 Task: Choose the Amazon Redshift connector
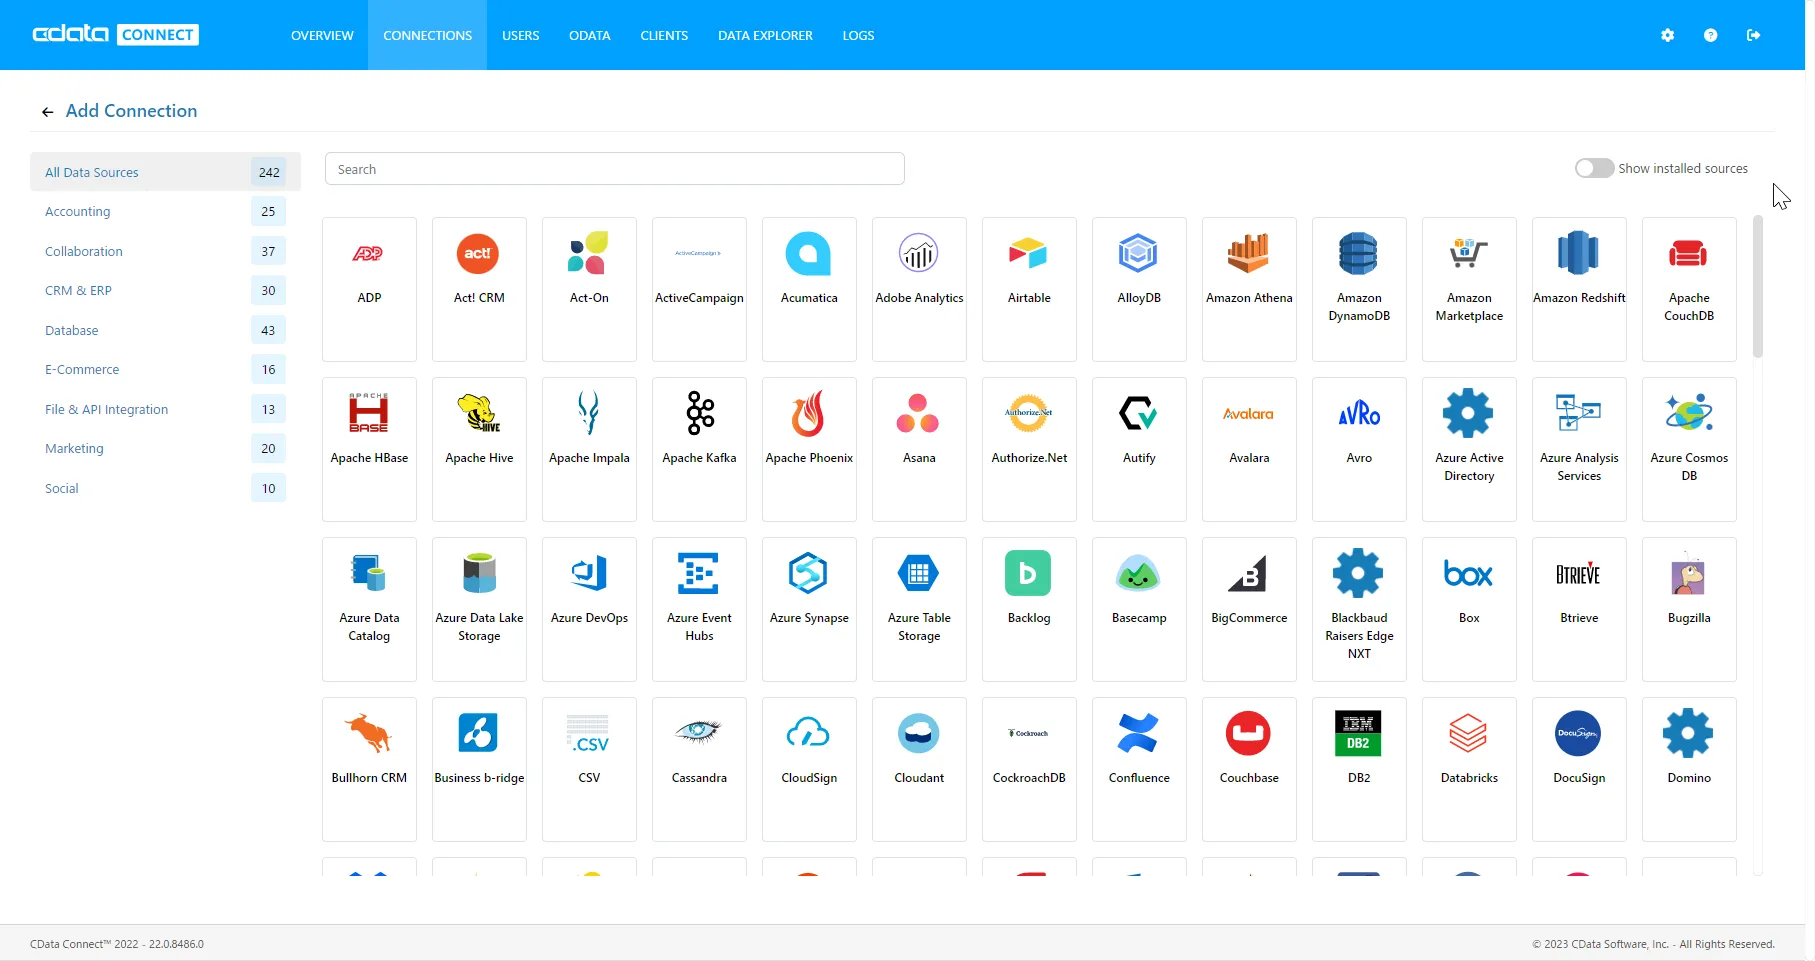[1578, 289]
